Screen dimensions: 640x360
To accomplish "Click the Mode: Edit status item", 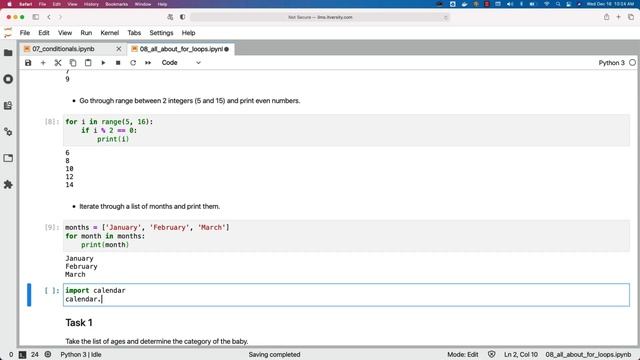I will point(462,355).
